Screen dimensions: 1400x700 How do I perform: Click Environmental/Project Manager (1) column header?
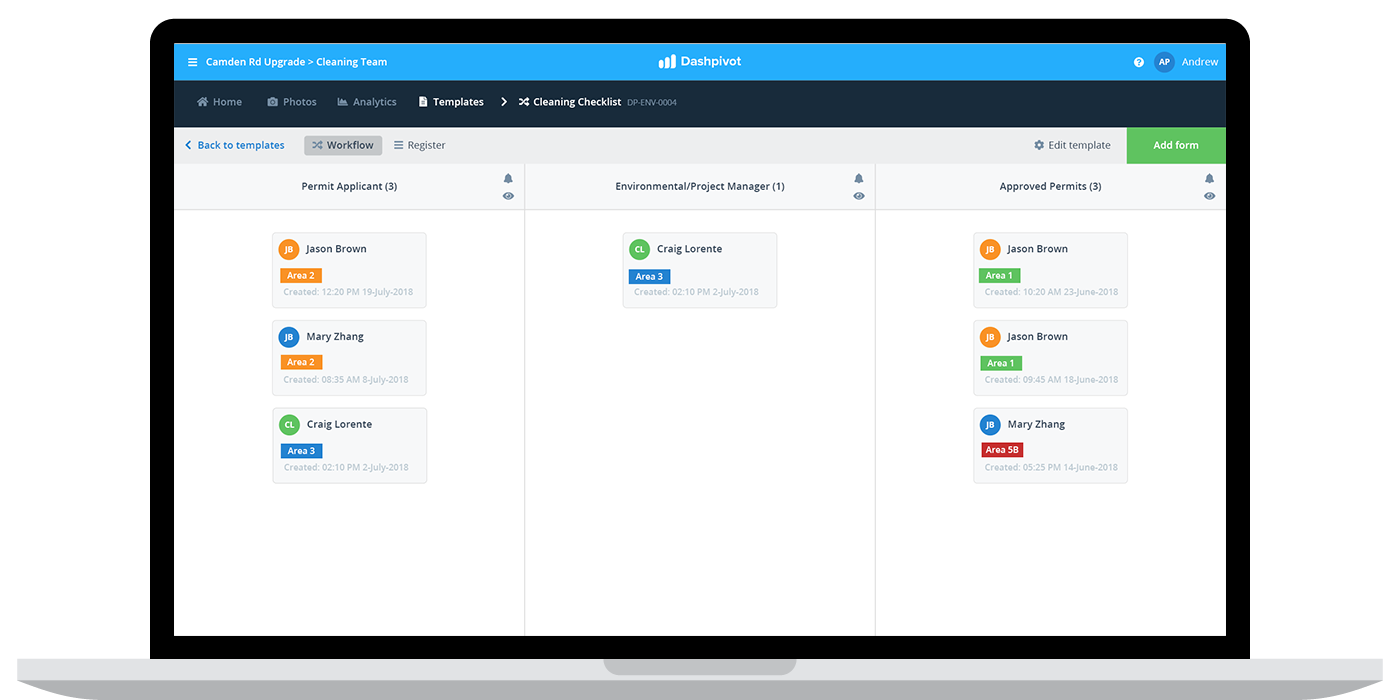coord(700,187)
